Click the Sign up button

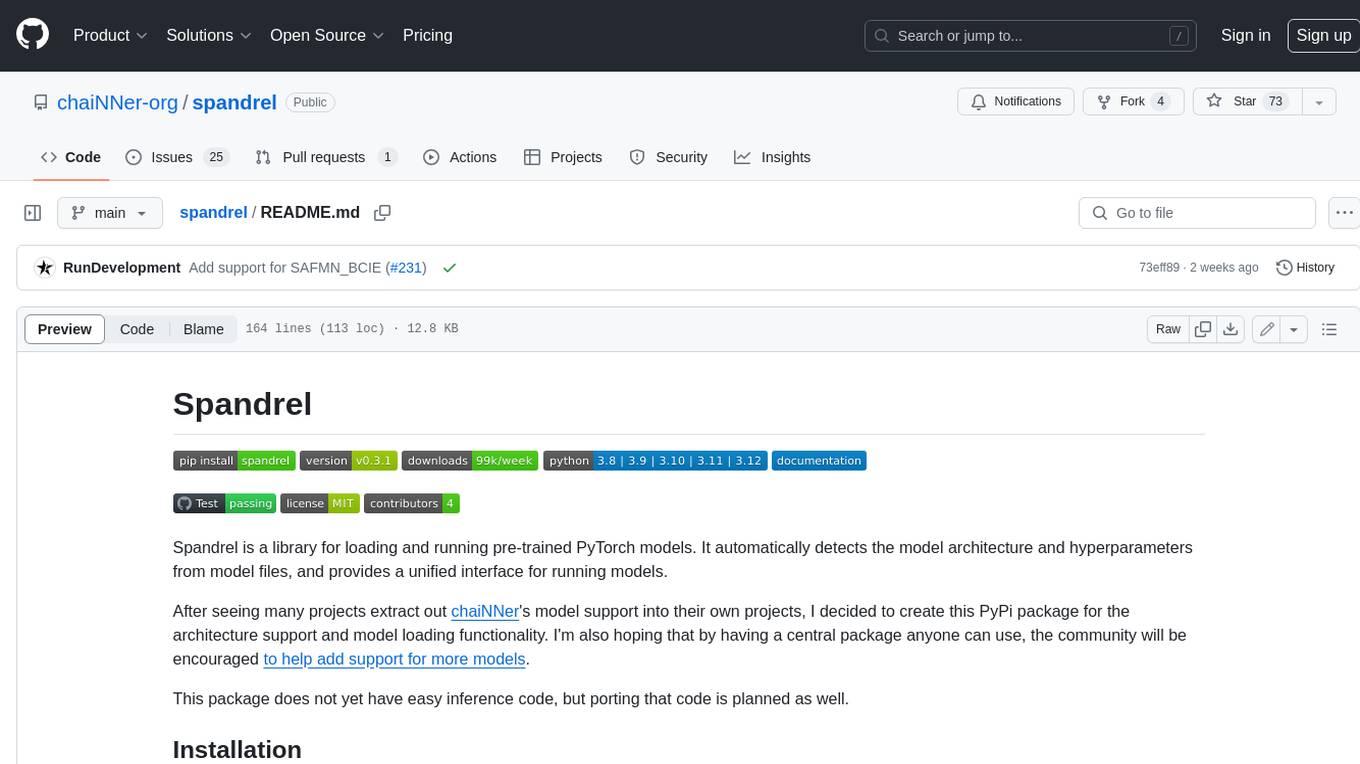pyautogui.click(x=1323, y=35)
